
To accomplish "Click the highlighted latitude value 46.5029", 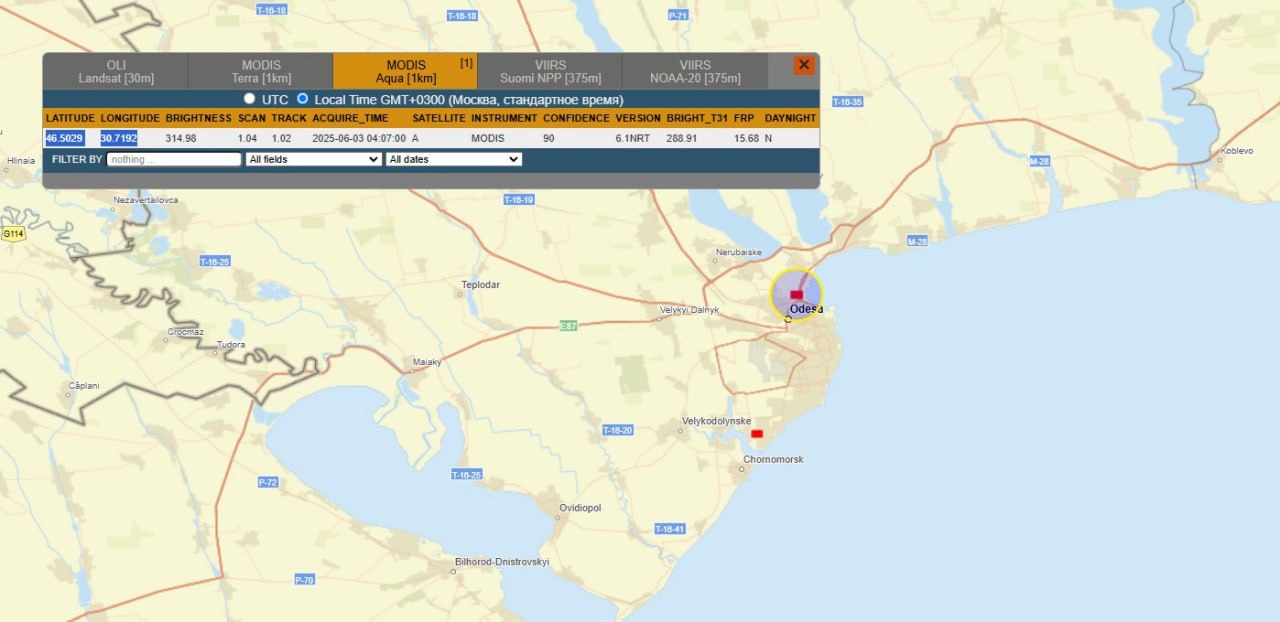I will click(64, 138).
